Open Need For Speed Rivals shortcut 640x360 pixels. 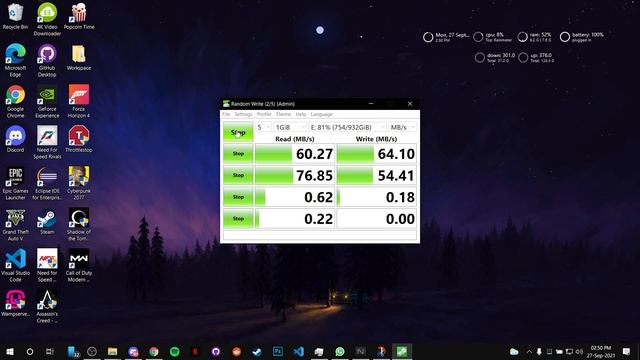[x=47, y=142]
